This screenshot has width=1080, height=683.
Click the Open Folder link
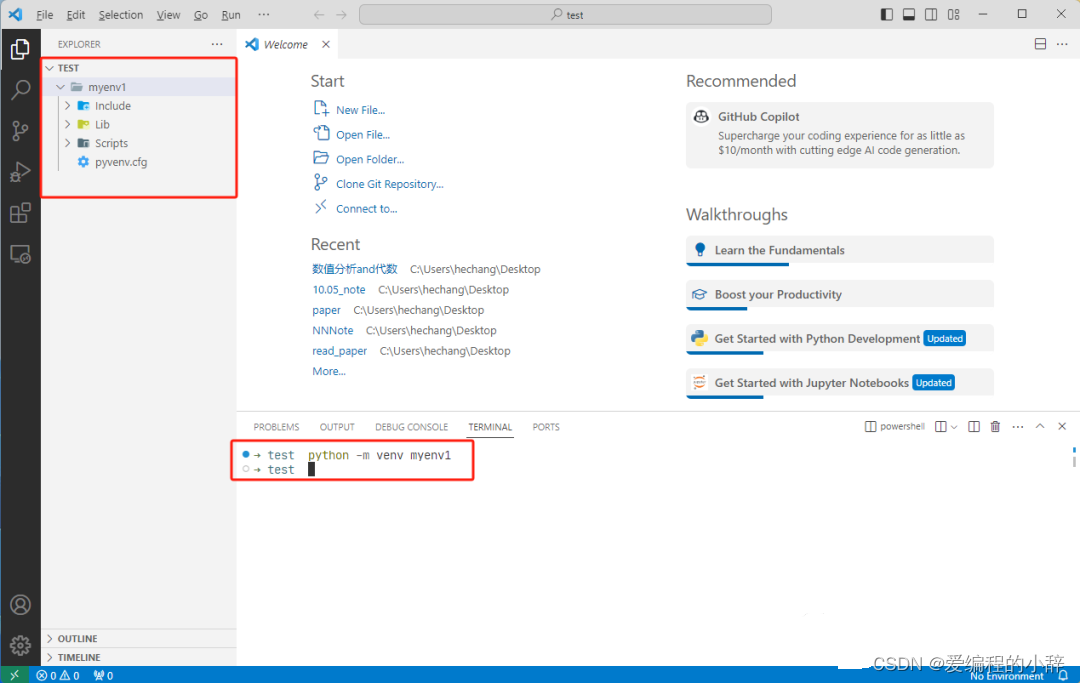(x=370, y=159)
